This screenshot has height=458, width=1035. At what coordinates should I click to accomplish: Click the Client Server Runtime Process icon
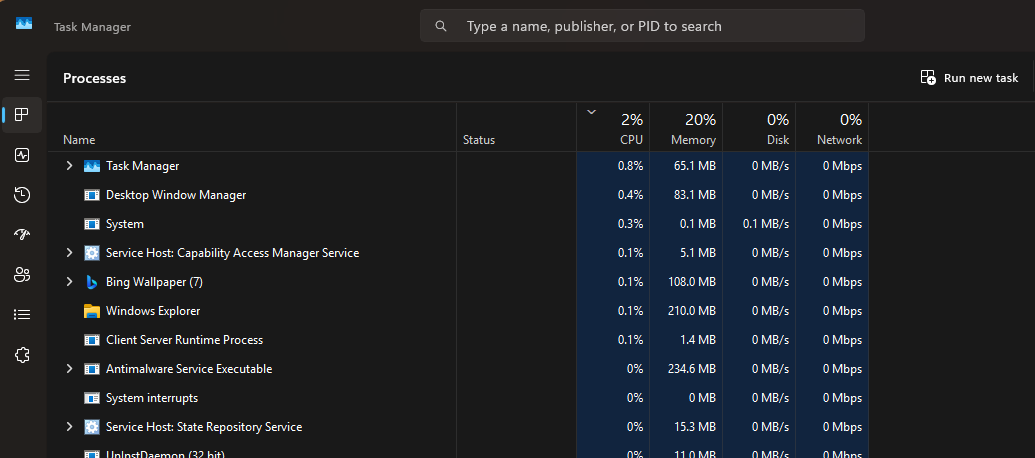[92, 340]
